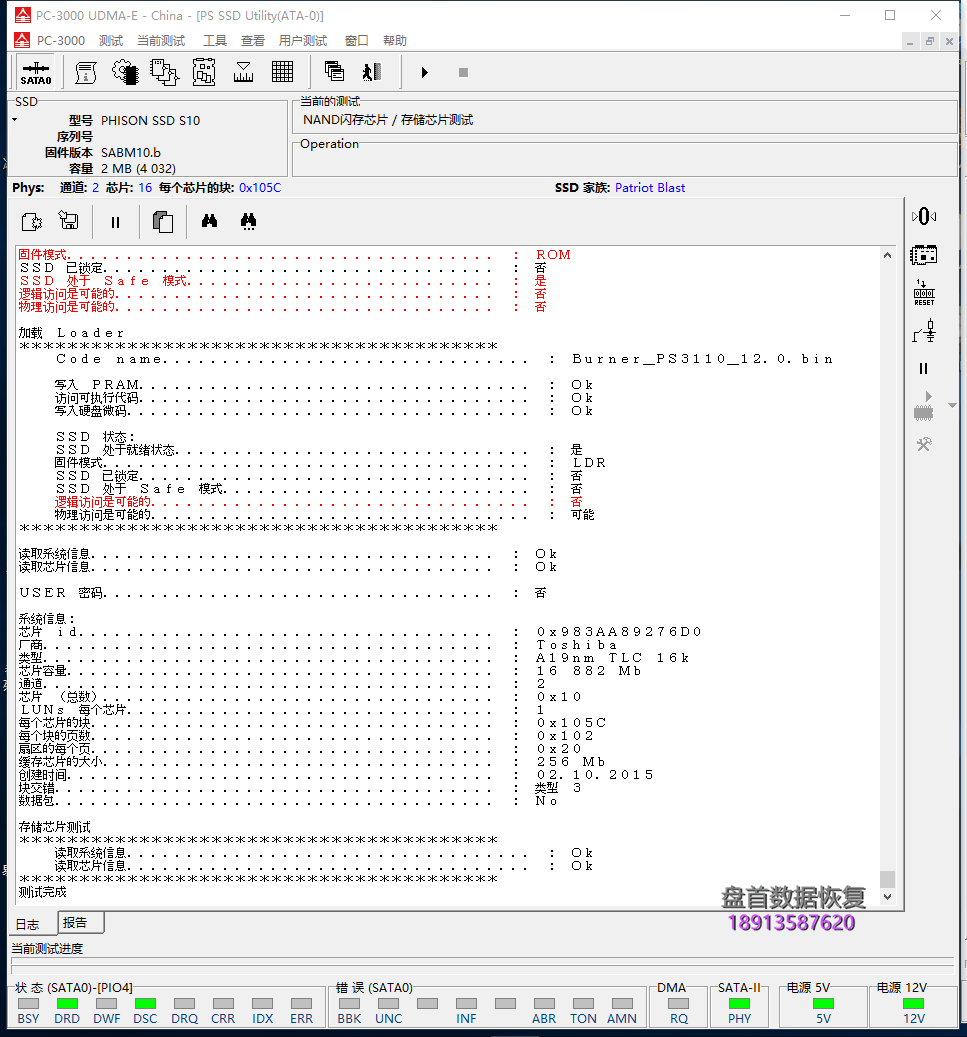
Task: Click the framed chip test icon
Action: (204, 73)
